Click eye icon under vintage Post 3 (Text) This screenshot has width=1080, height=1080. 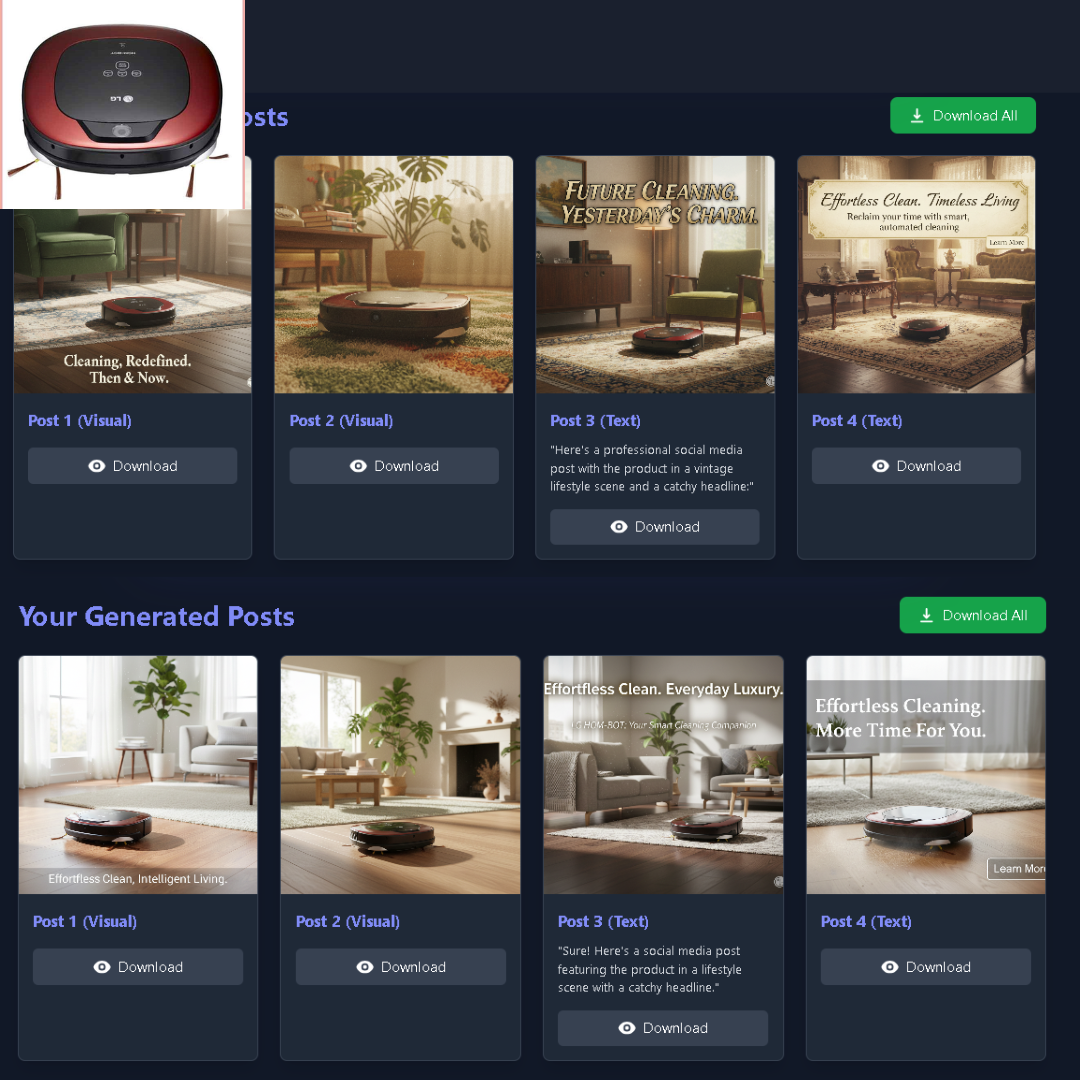point(619,527)
